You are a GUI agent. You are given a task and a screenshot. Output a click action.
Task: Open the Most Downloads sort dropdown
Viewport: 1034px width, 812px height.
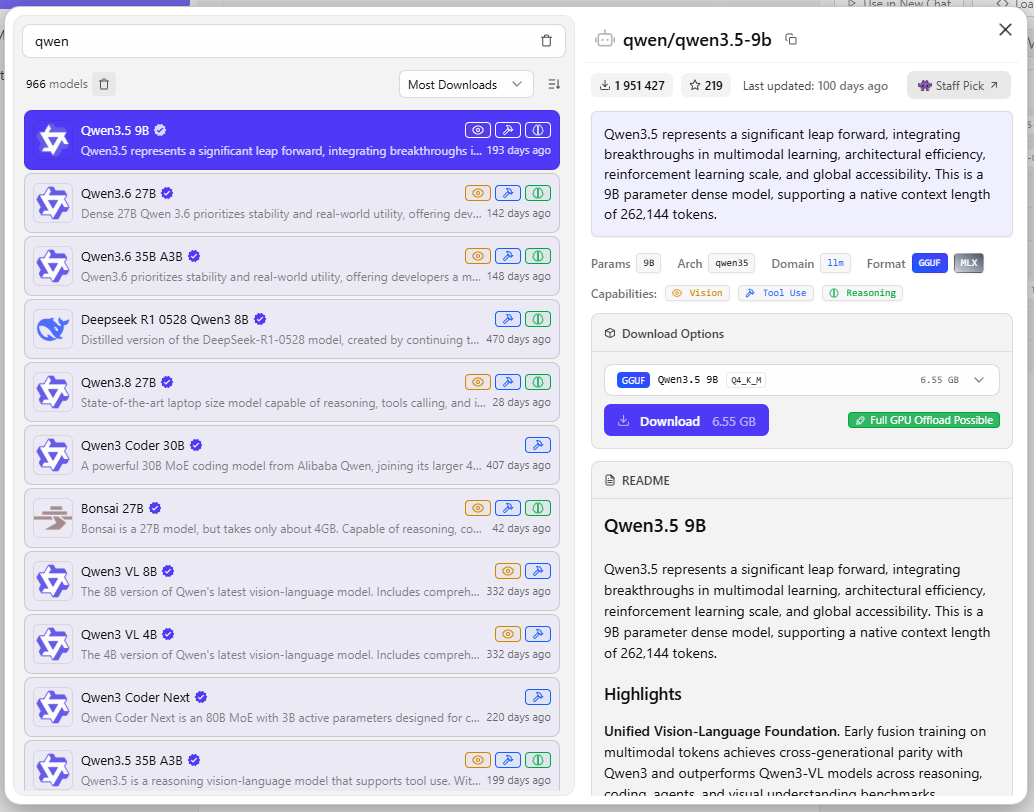point(466,84)
